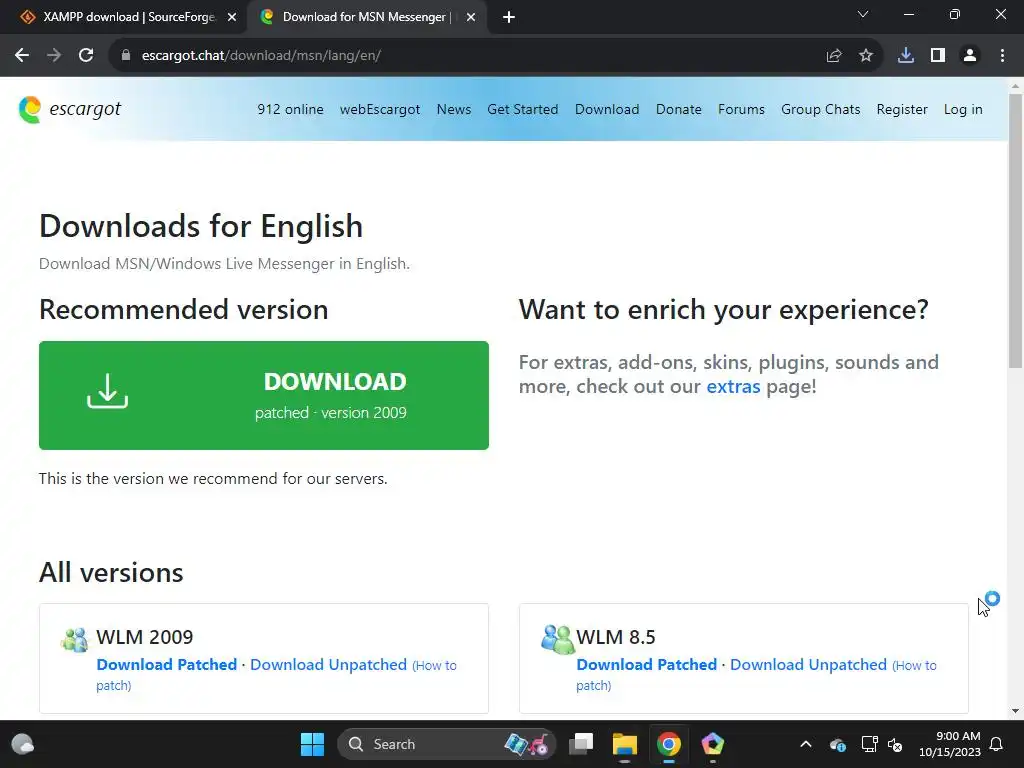Toggle Chrome side panel icon

(x=938, y=56)
